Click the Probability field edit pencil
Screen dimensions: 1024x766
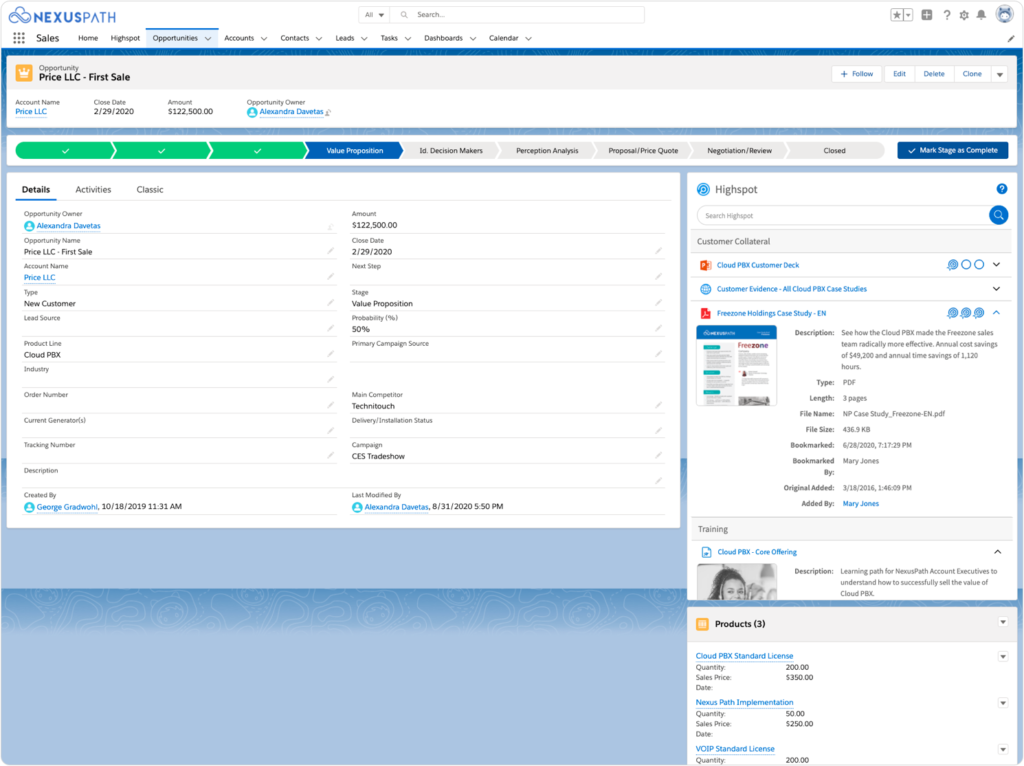(x=658, y=328)
